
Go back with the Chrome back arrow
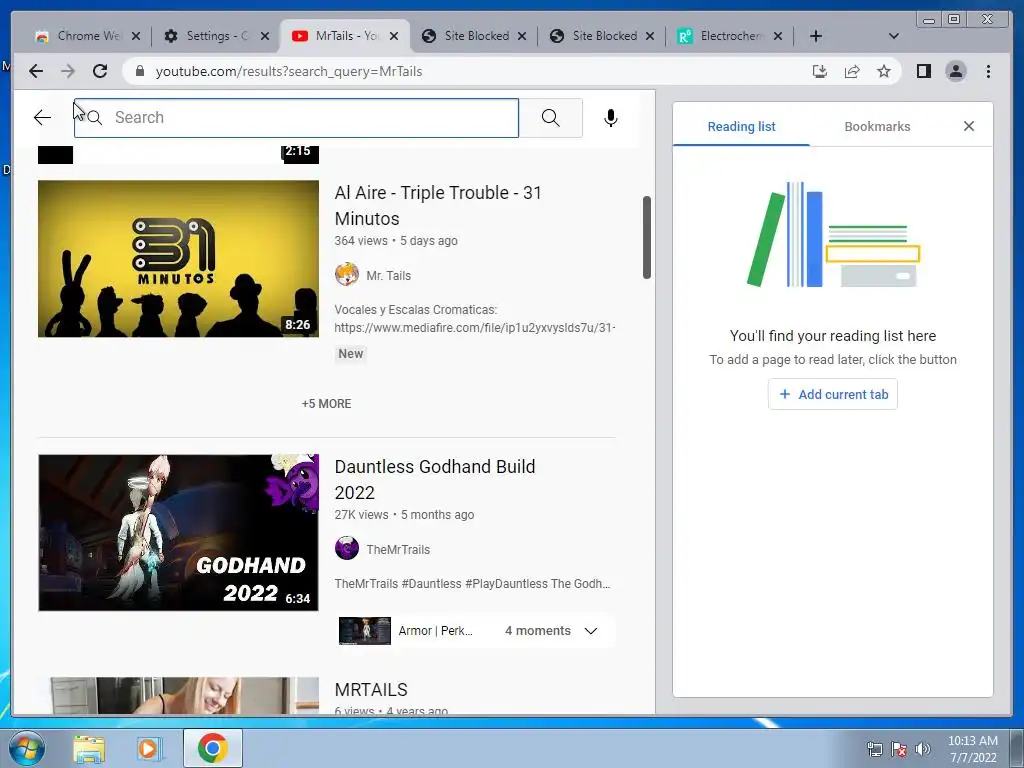(x=36, y=71)
